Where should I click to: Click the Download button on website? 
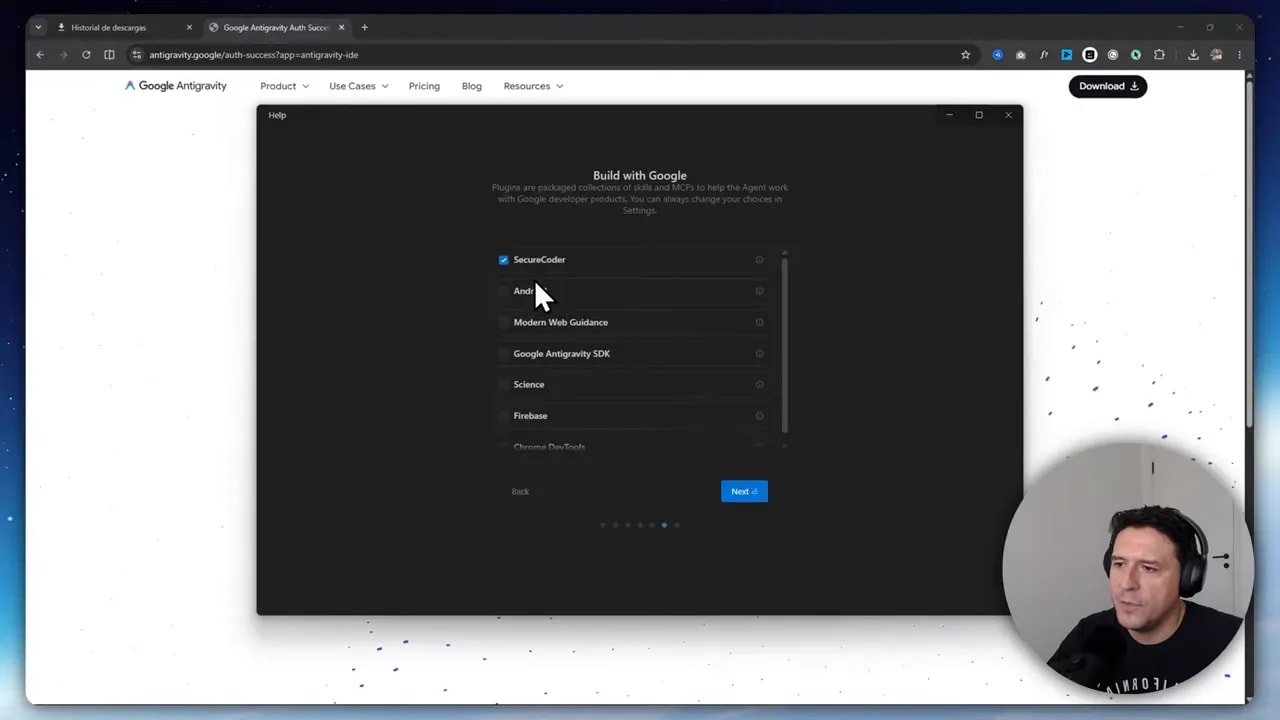point(1108,86)
